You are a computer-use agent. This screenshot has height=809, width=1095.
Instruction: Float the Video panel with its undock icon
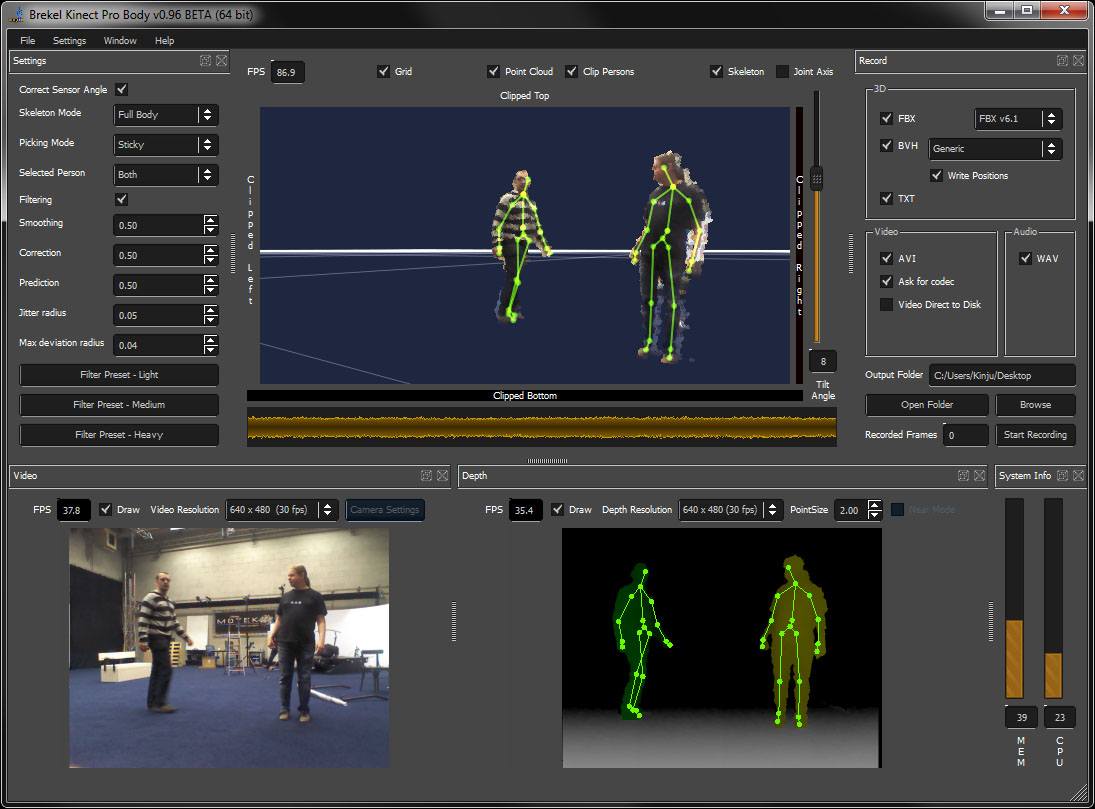click(426, 476)
